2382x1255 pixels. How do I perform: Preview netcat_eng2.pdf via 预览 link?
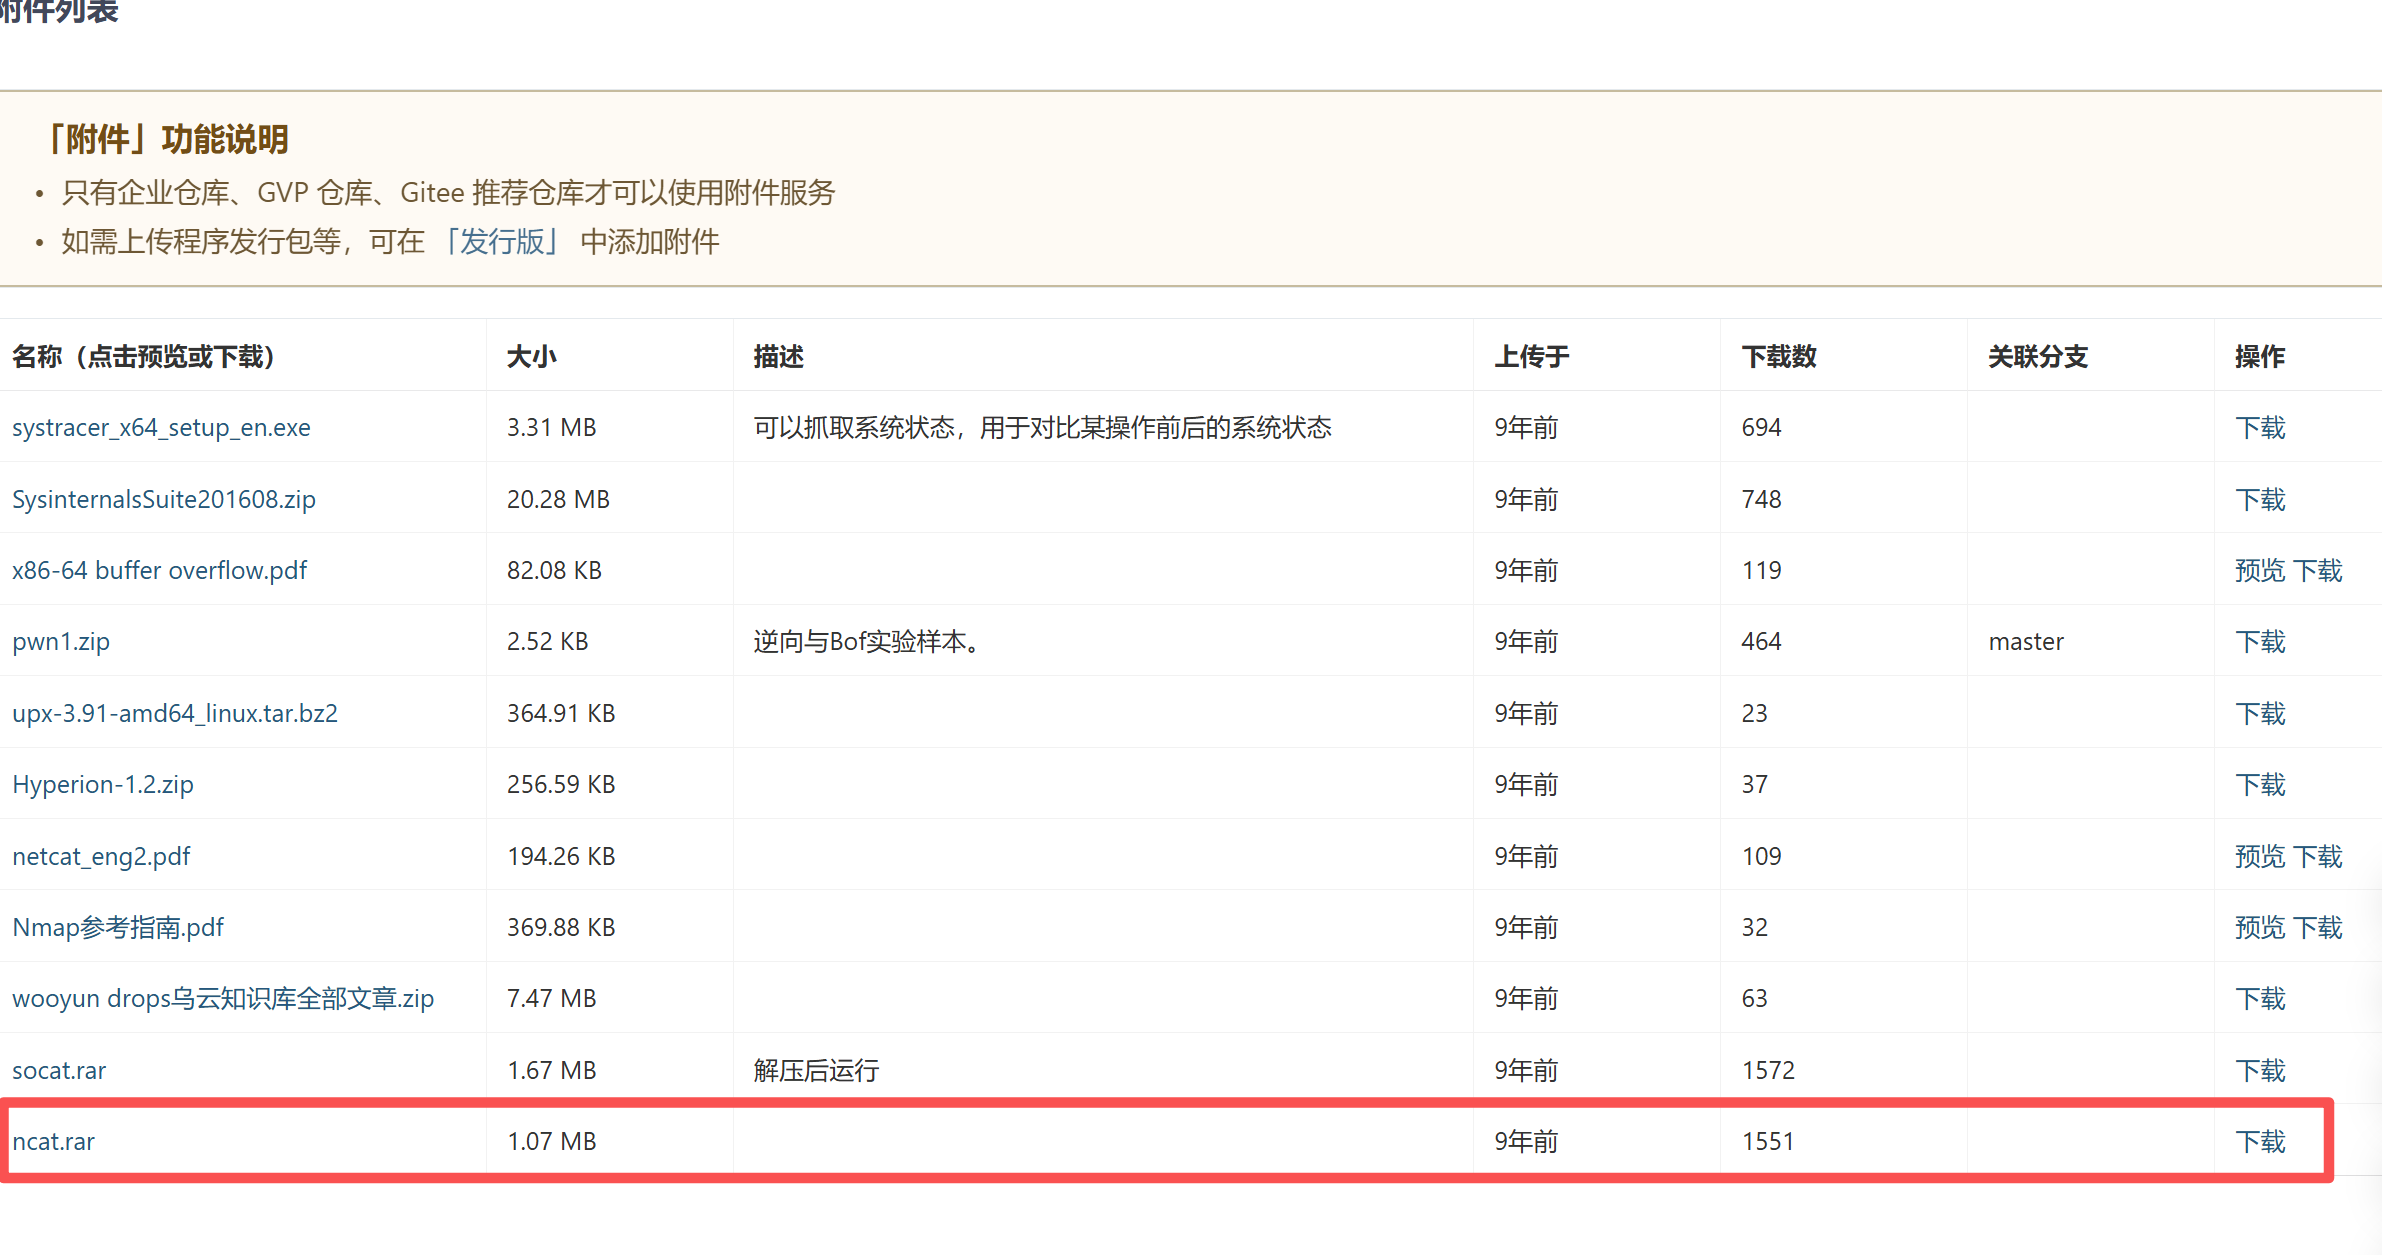[x=2260, y=856]
